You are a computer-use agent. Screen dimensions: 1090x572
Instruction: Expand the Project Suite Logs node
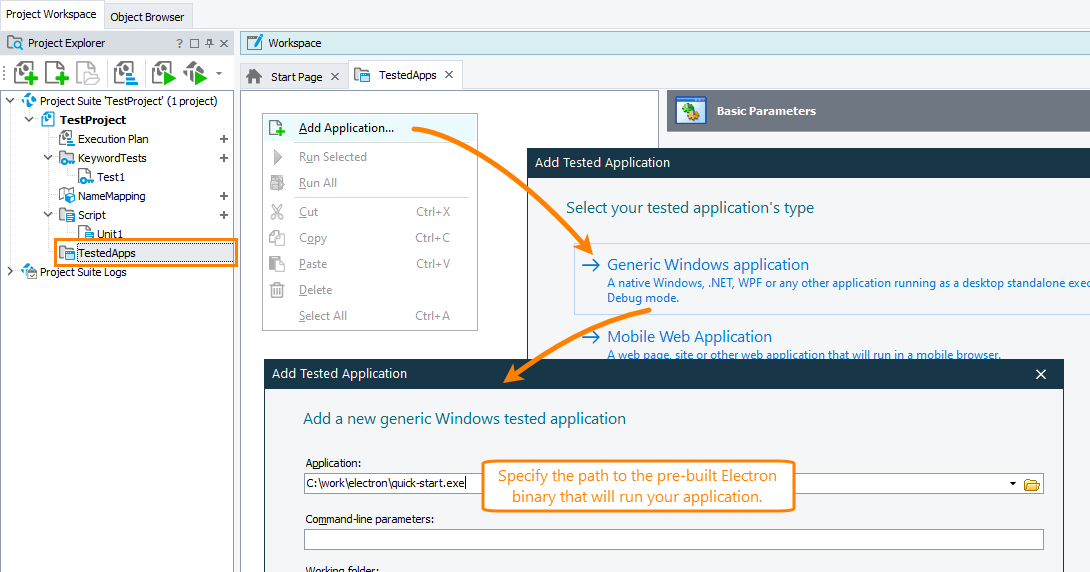click(x=11, y=272)
